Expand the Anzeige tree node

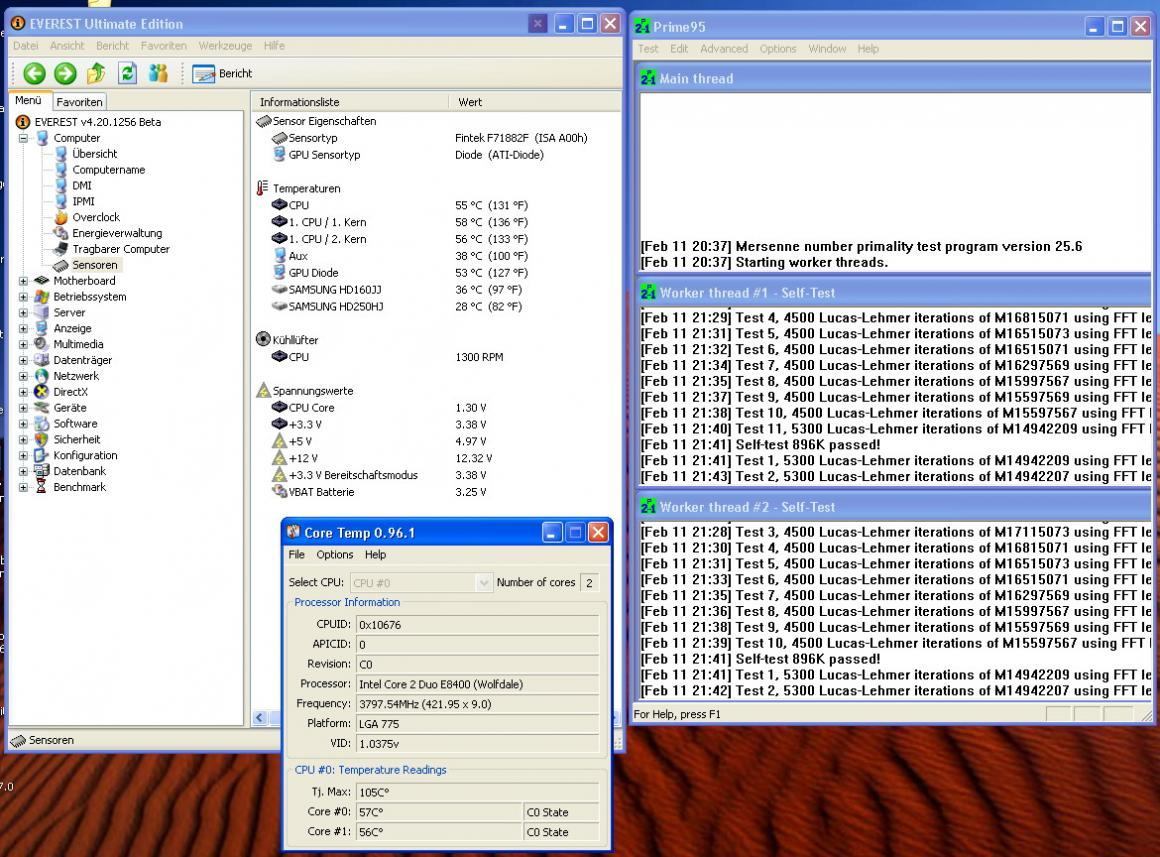point(23,329)
